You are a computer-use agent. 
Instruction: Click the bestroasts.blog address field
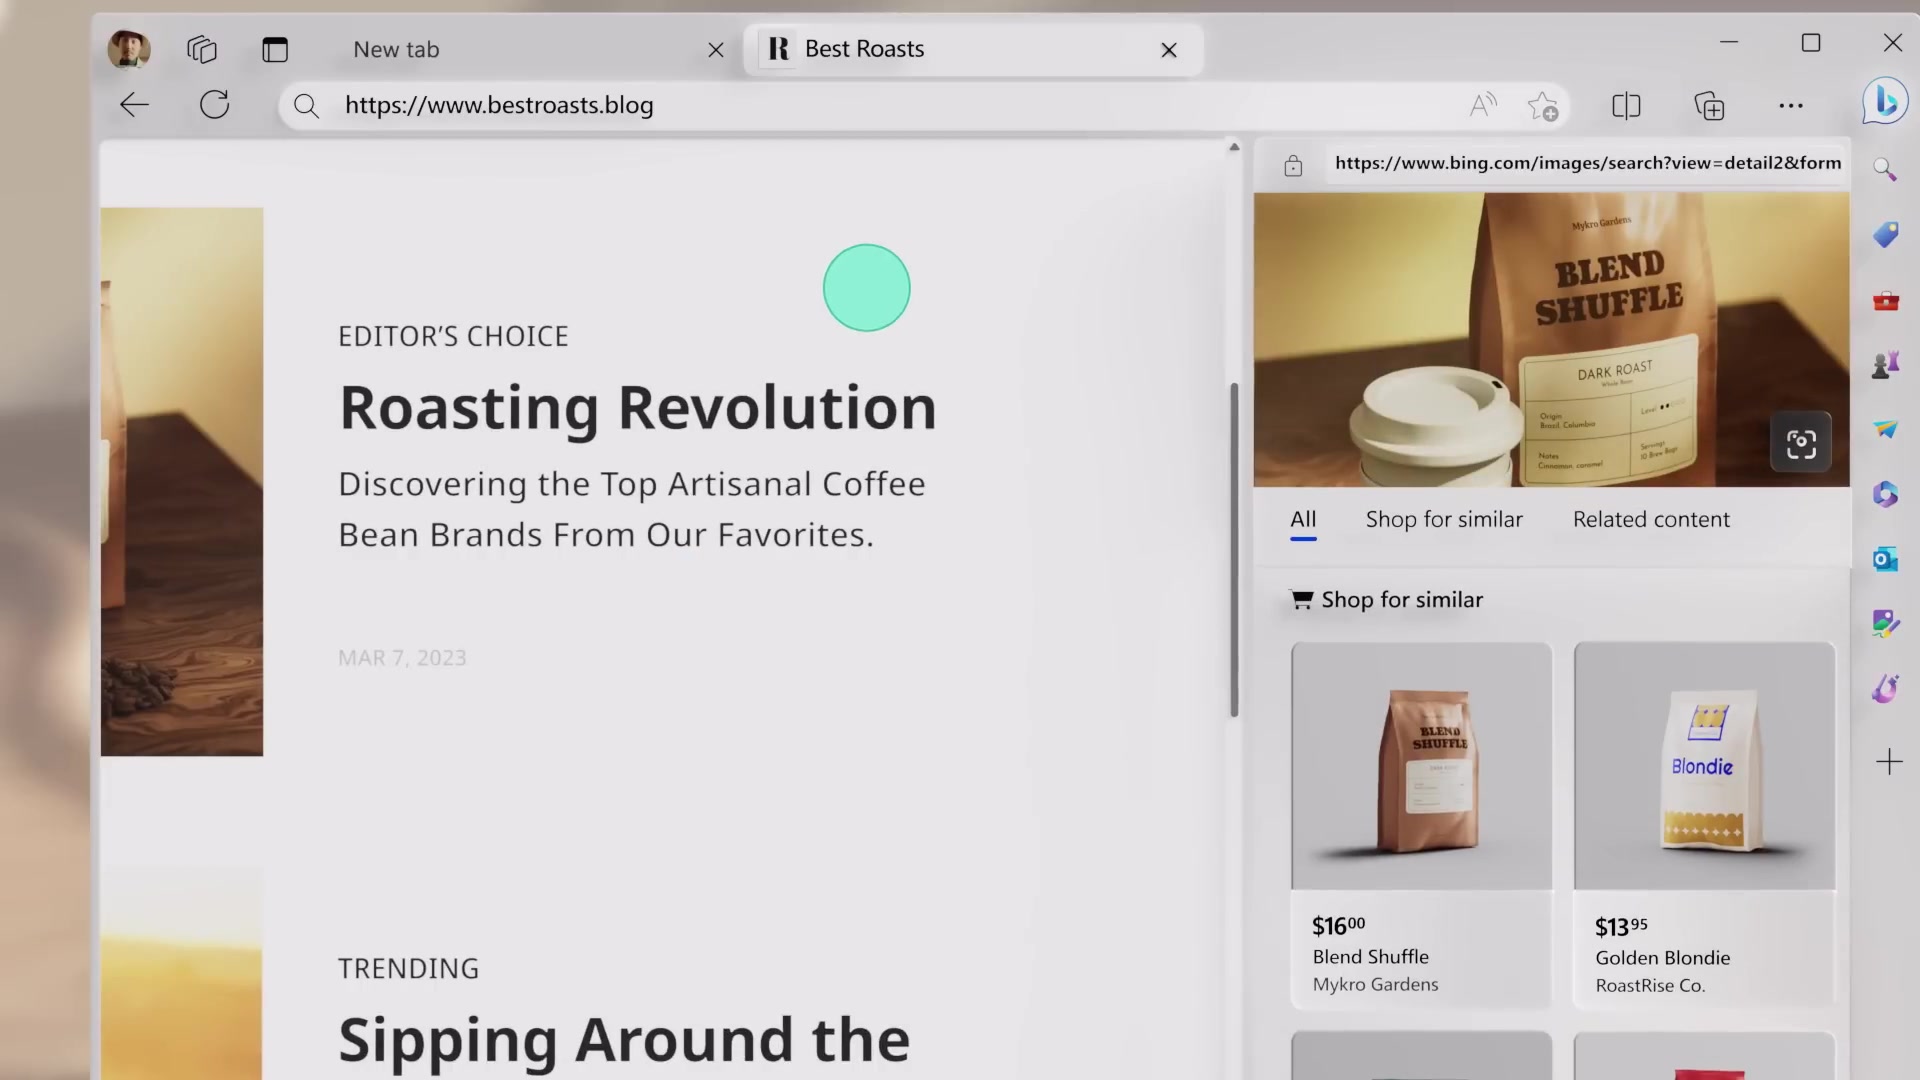coord(500,105)
